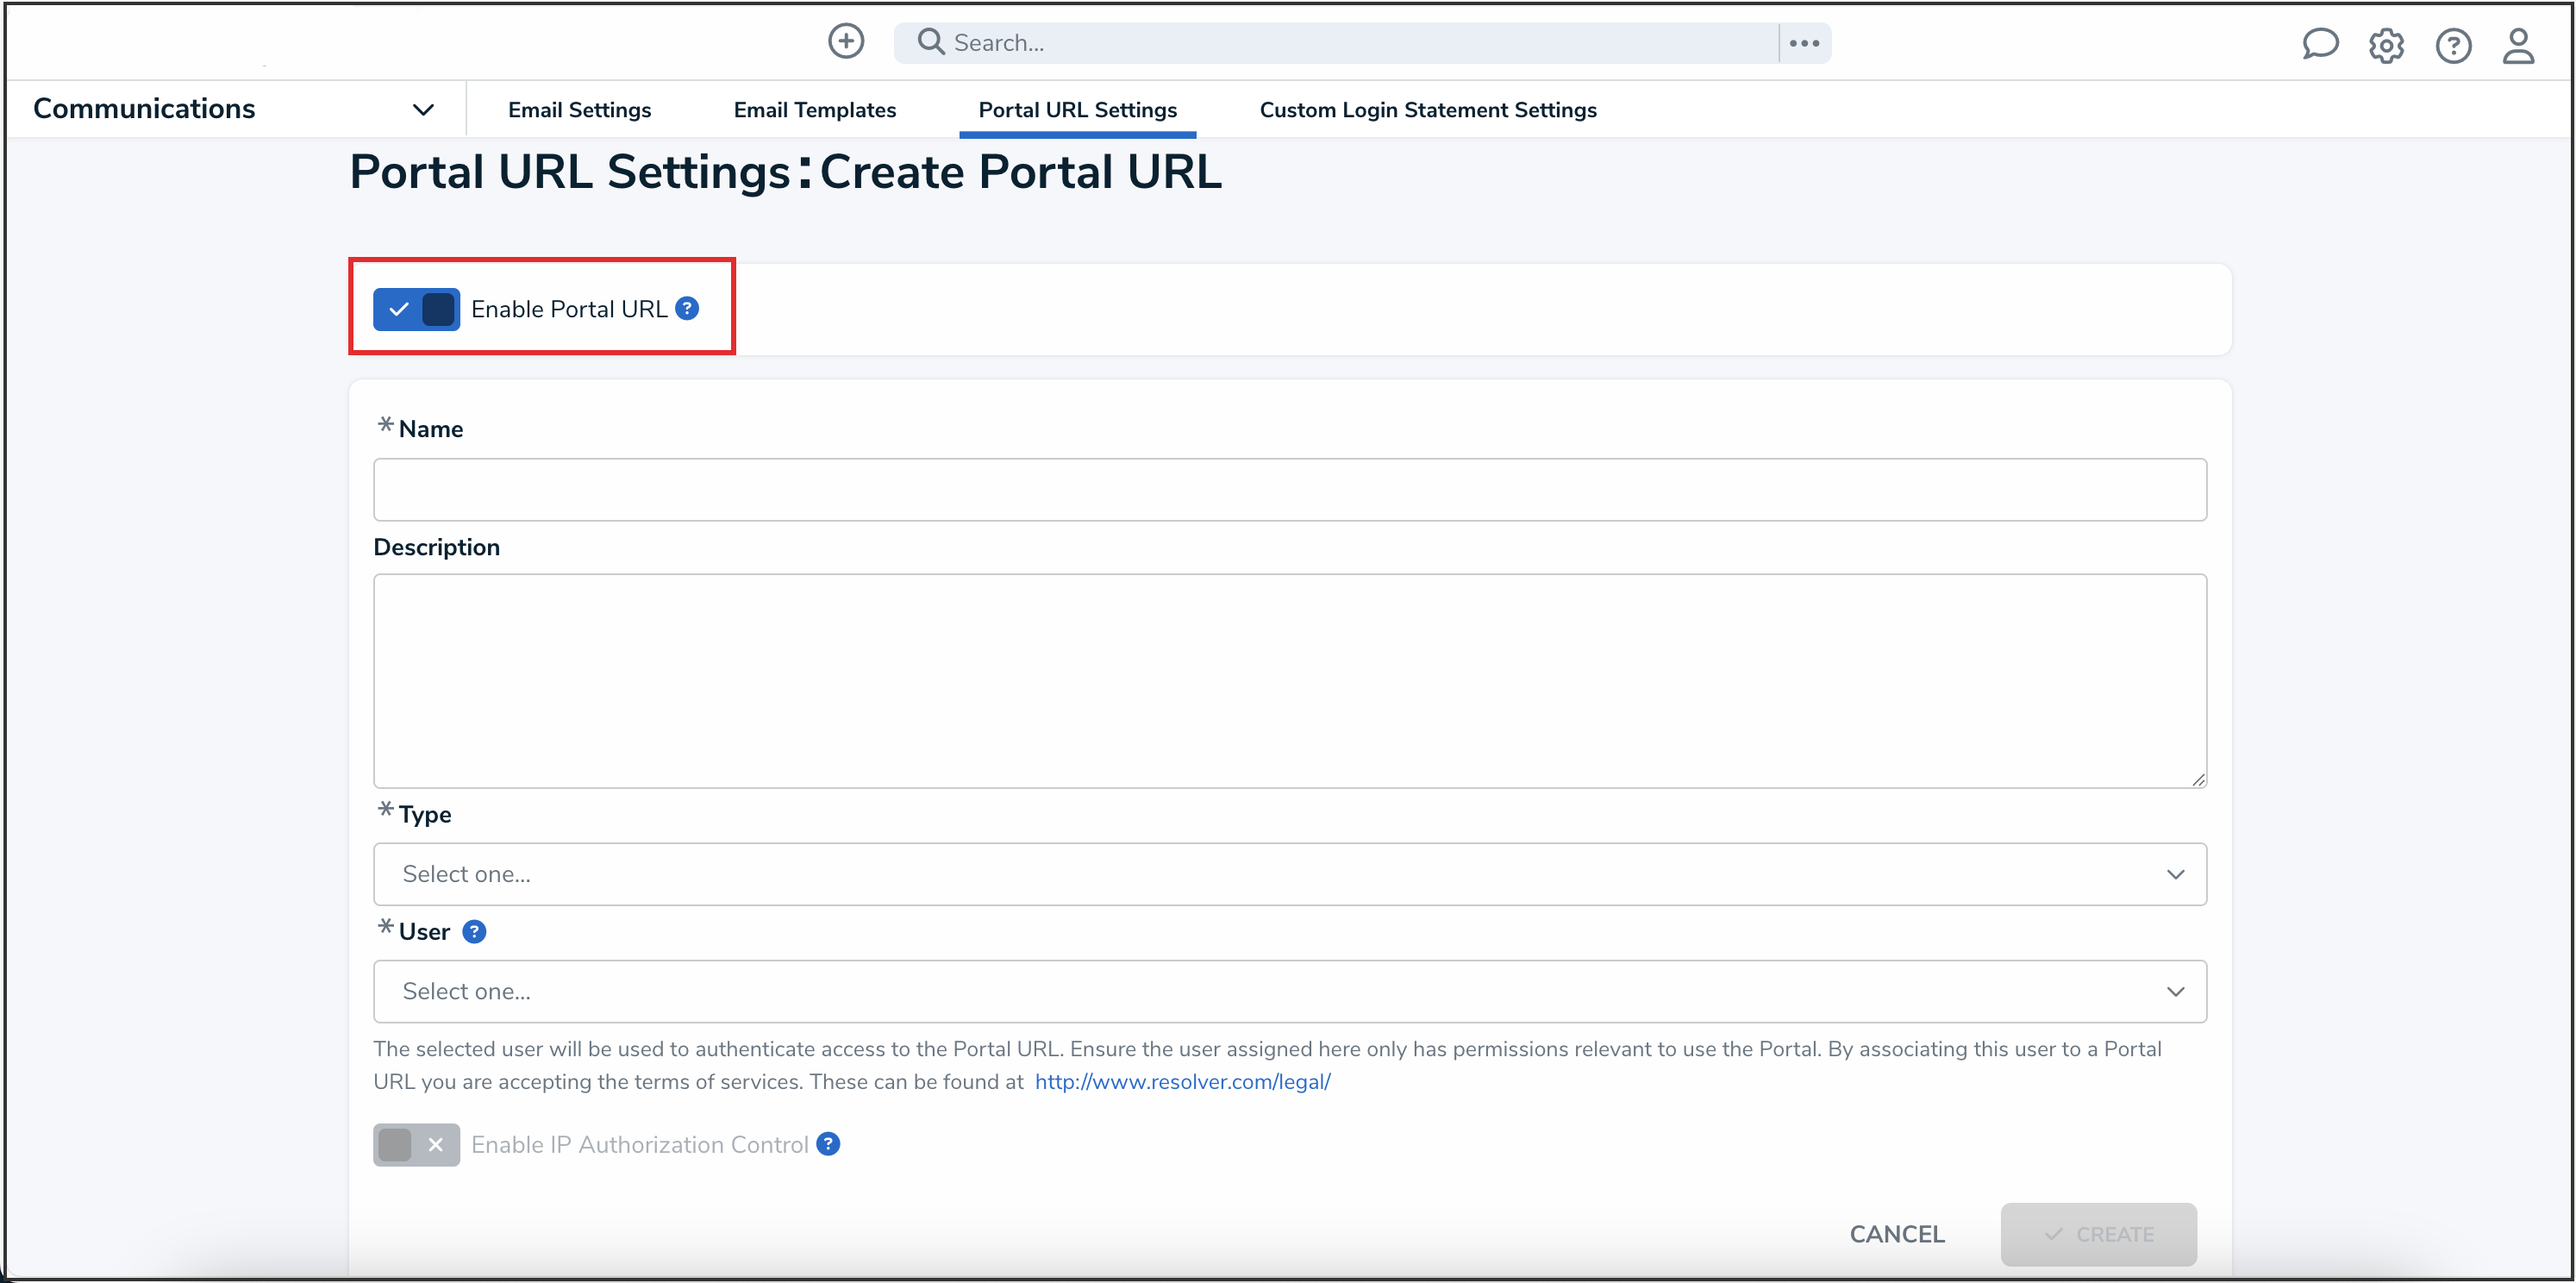This screenshot has width=2576, height=1283.
Task: Open the user profile icon
Action: (2519, 45)
